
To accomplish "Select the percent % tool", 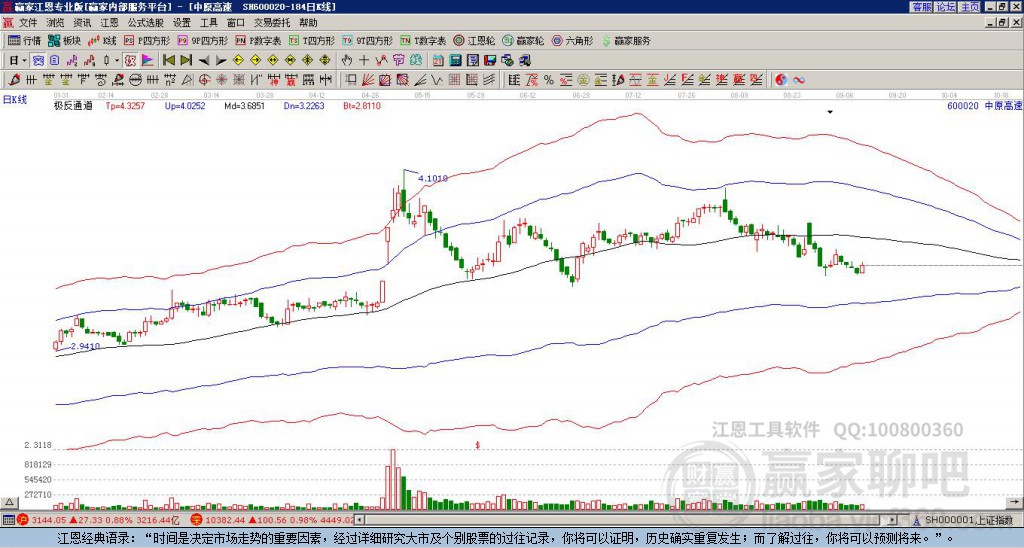I will pos(549,80).
